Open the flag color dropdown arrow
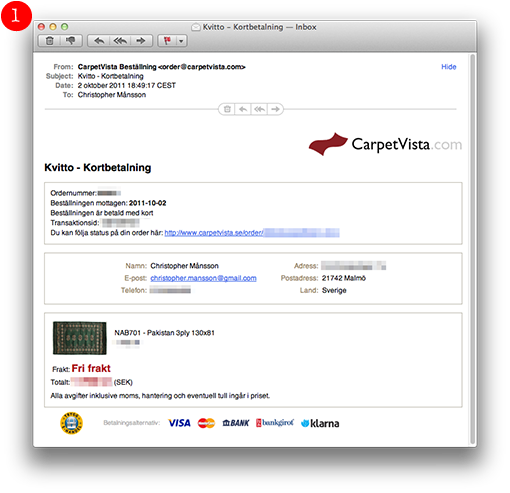Screen dimensions: 510x493 point(181,41)
